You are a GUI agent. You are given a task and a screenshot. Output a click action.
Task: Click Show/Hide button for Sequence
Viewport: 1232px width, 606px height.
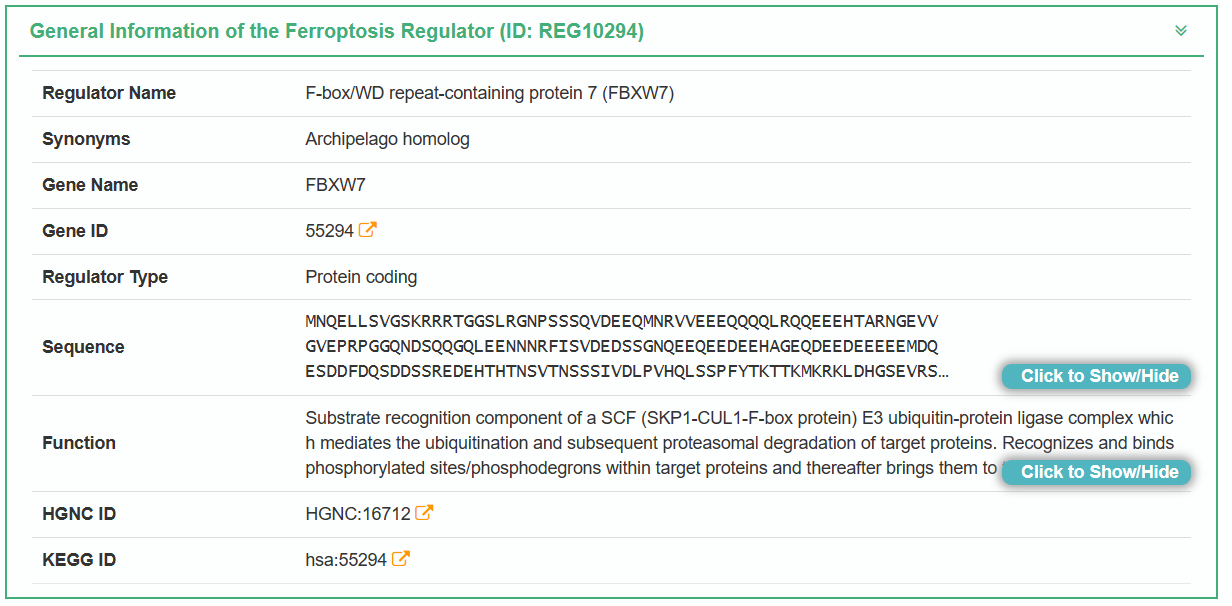point(1096,376)
